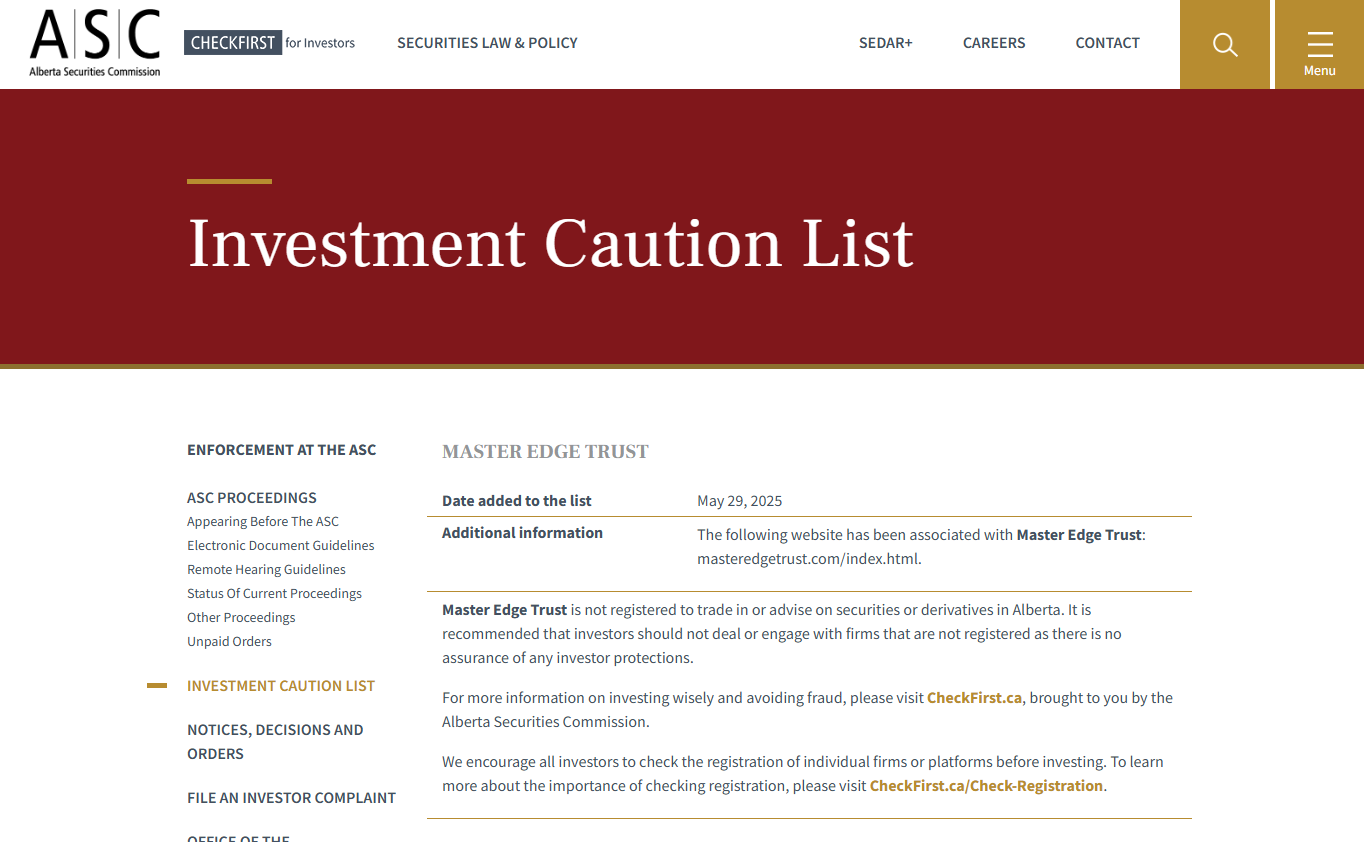Open Electronic Document Guidelines
The height and width of the screenshot is (842, 1364).
pos(281,546)
